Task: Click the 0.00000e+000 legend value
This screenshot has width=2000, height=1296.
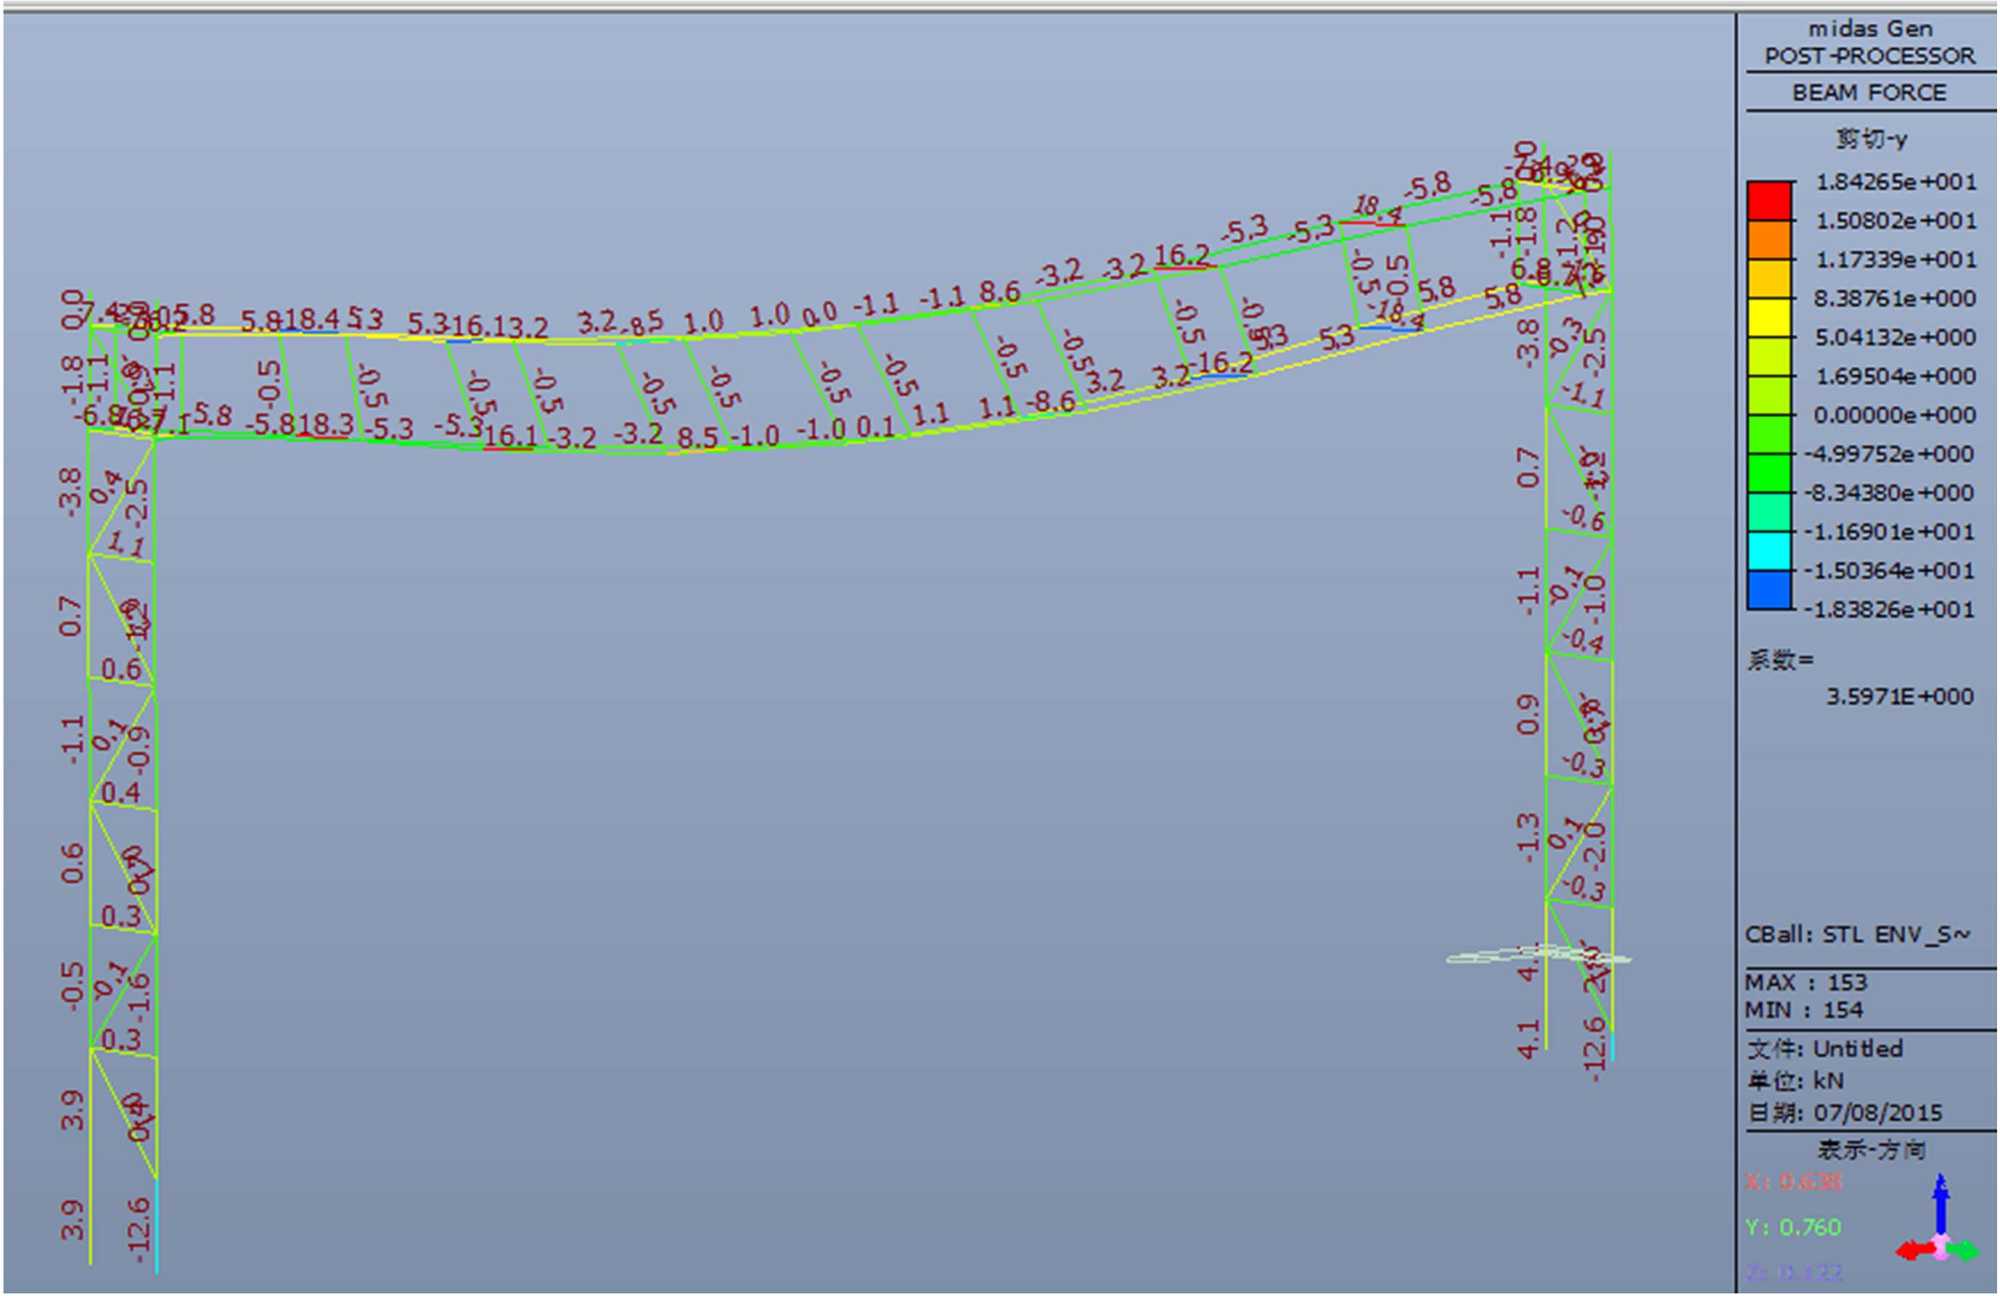Action: tap(1894, 415)
